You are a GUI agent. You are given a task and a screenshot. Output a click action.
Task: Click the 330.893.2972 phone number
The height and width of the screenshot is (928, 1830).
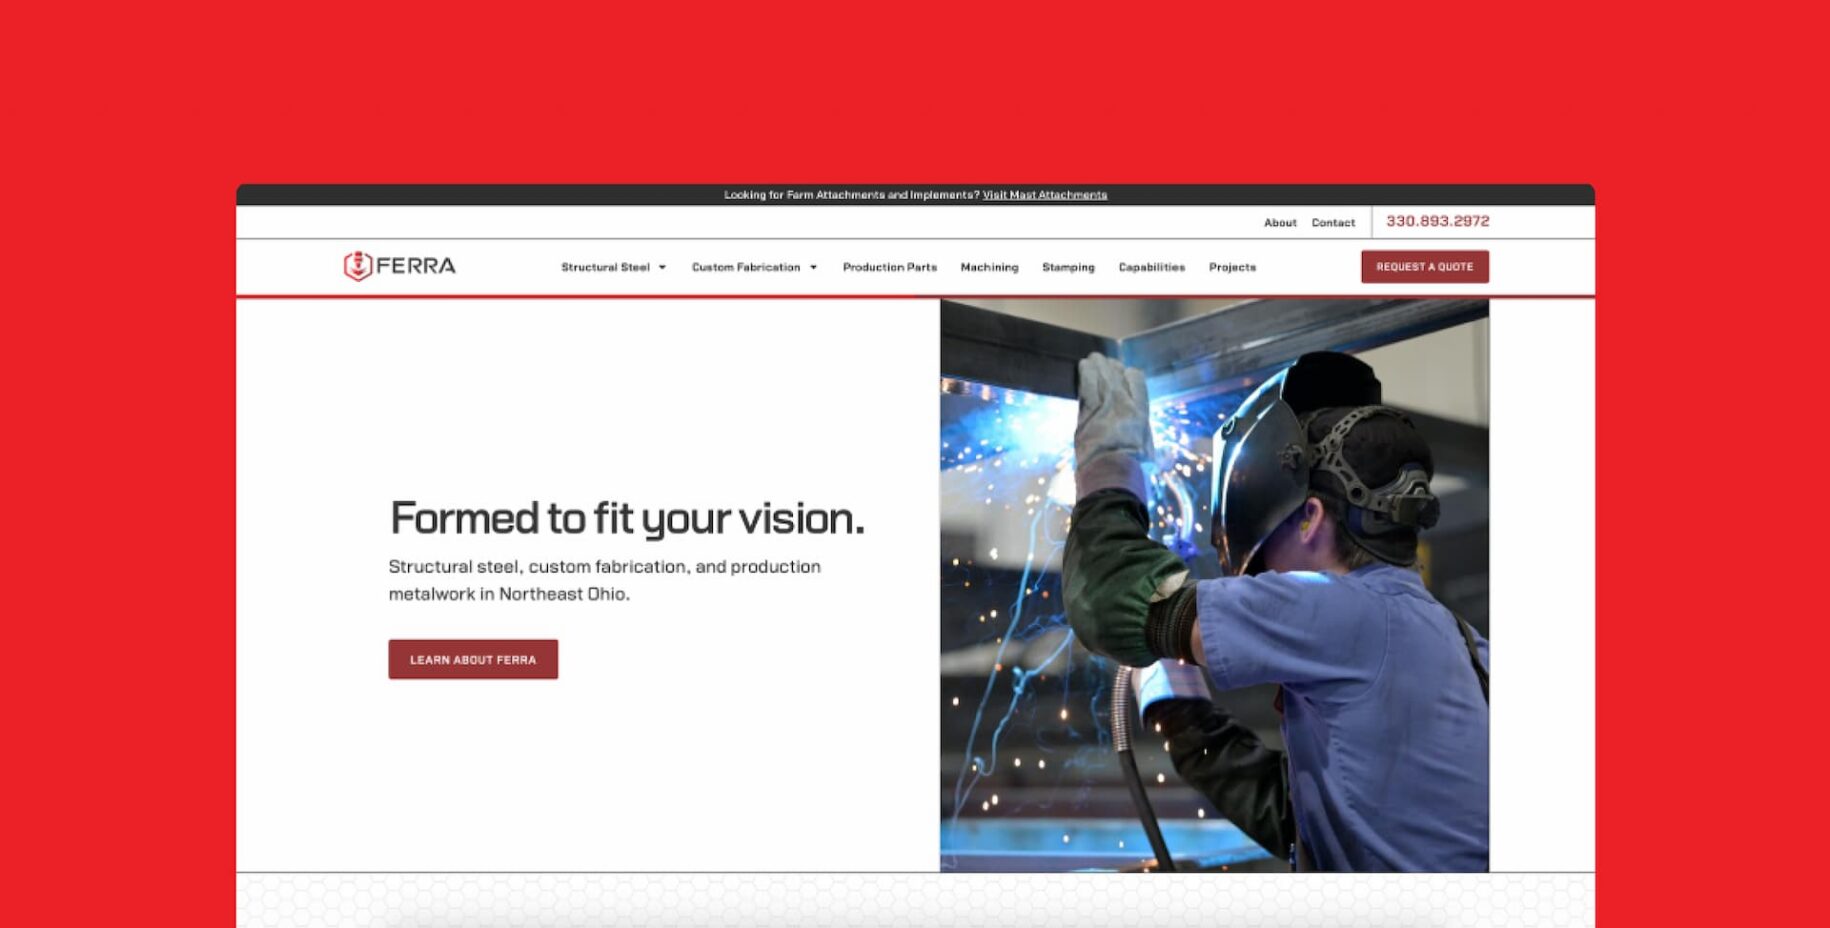tap(1437, 221)
